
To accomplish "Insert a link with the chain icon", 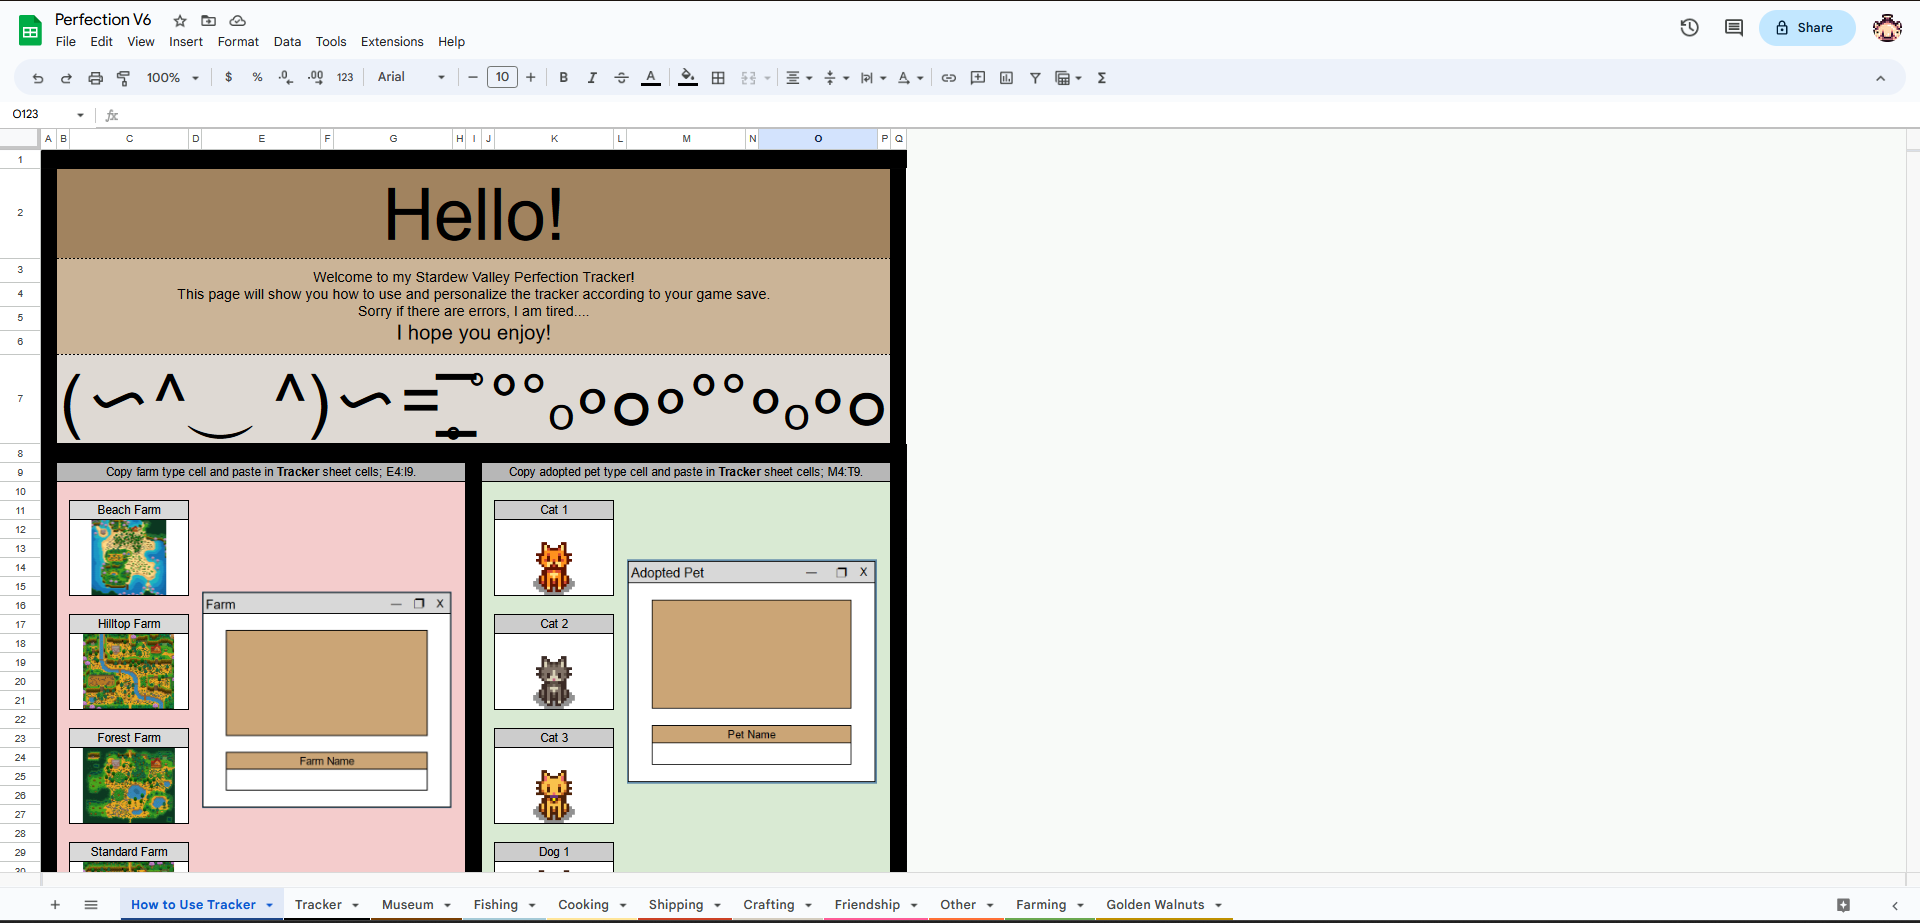I will [949, 77].
